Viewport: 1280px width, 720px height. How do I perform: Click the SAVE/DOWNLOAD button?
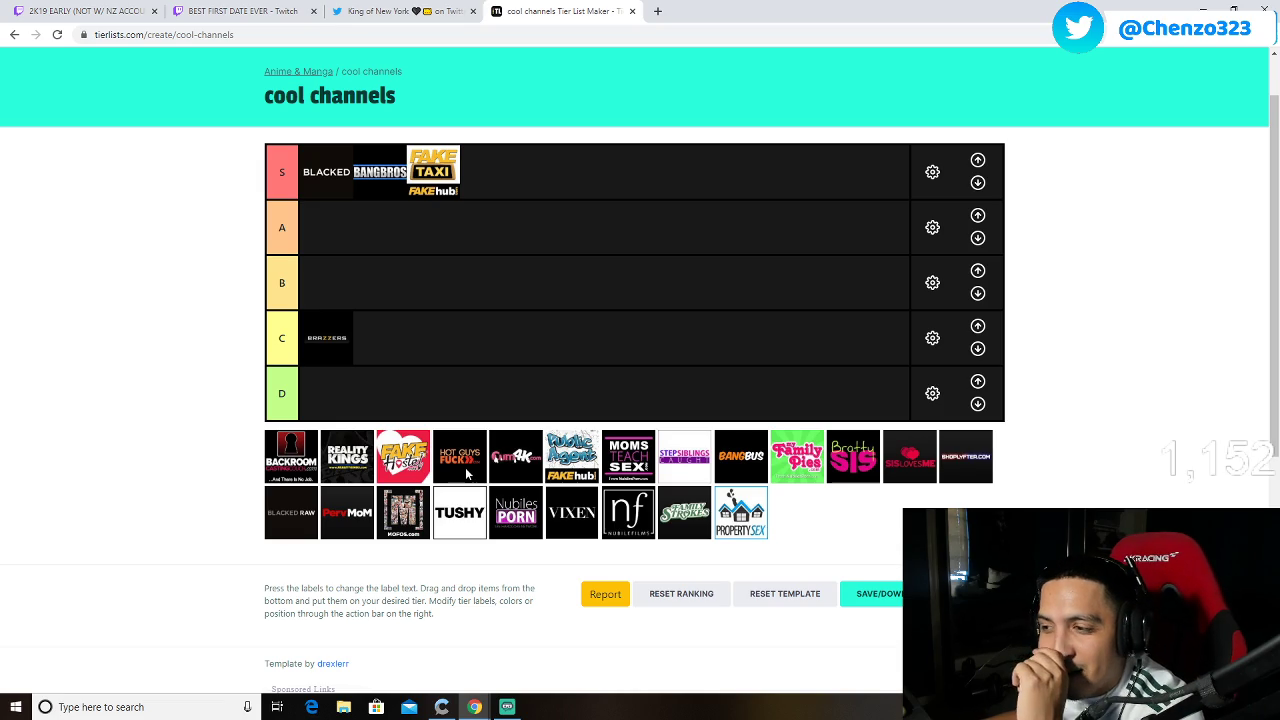pos(872,594)
